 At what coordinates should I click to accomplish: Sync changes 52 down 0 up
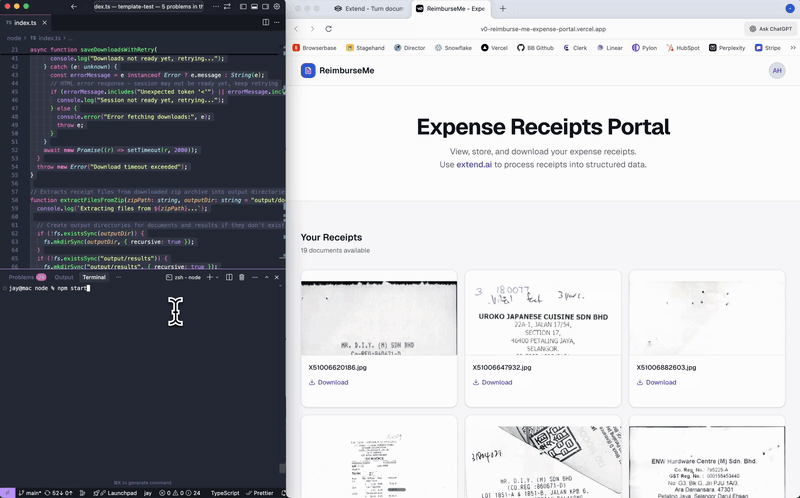tap(59, 493)
